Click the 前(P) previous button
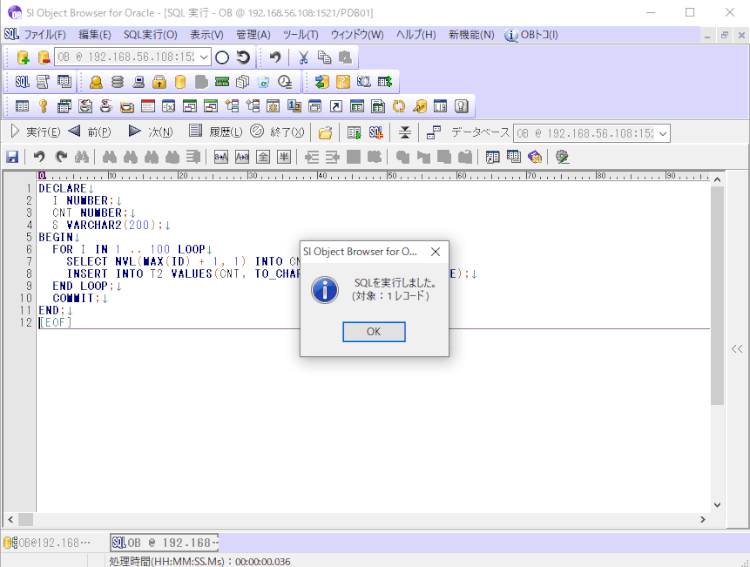750x567 pixels. 89,132
